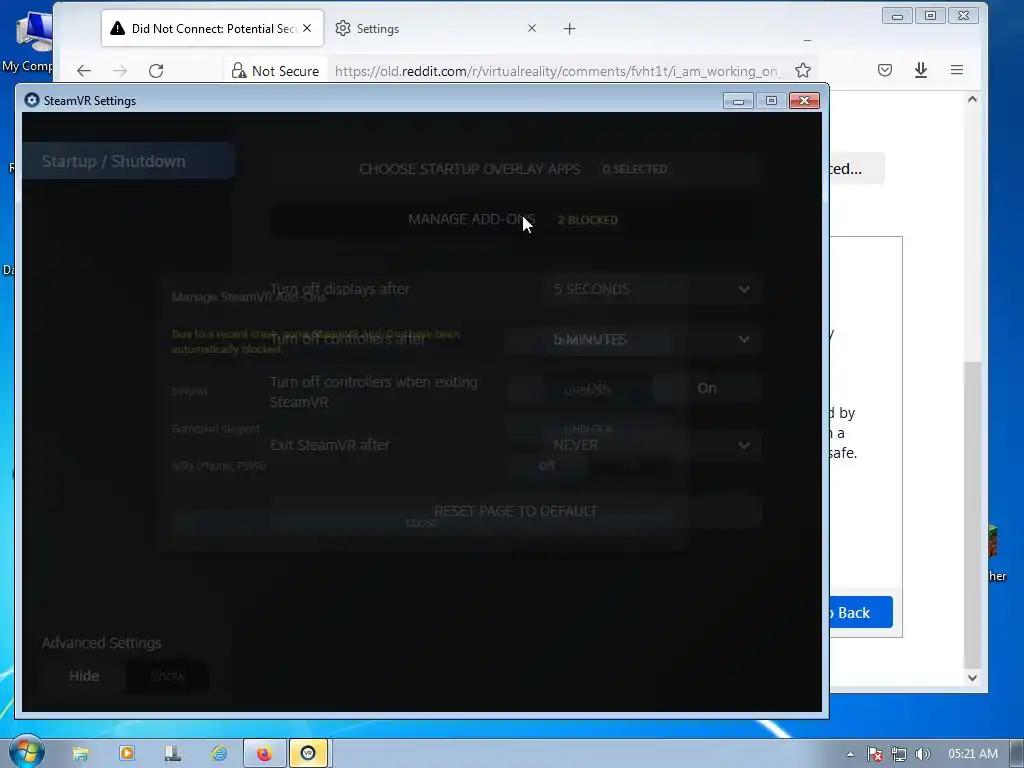1024x768 pixels.
Task: Click Firefox forward arrow button
Action: coord(120,71)
